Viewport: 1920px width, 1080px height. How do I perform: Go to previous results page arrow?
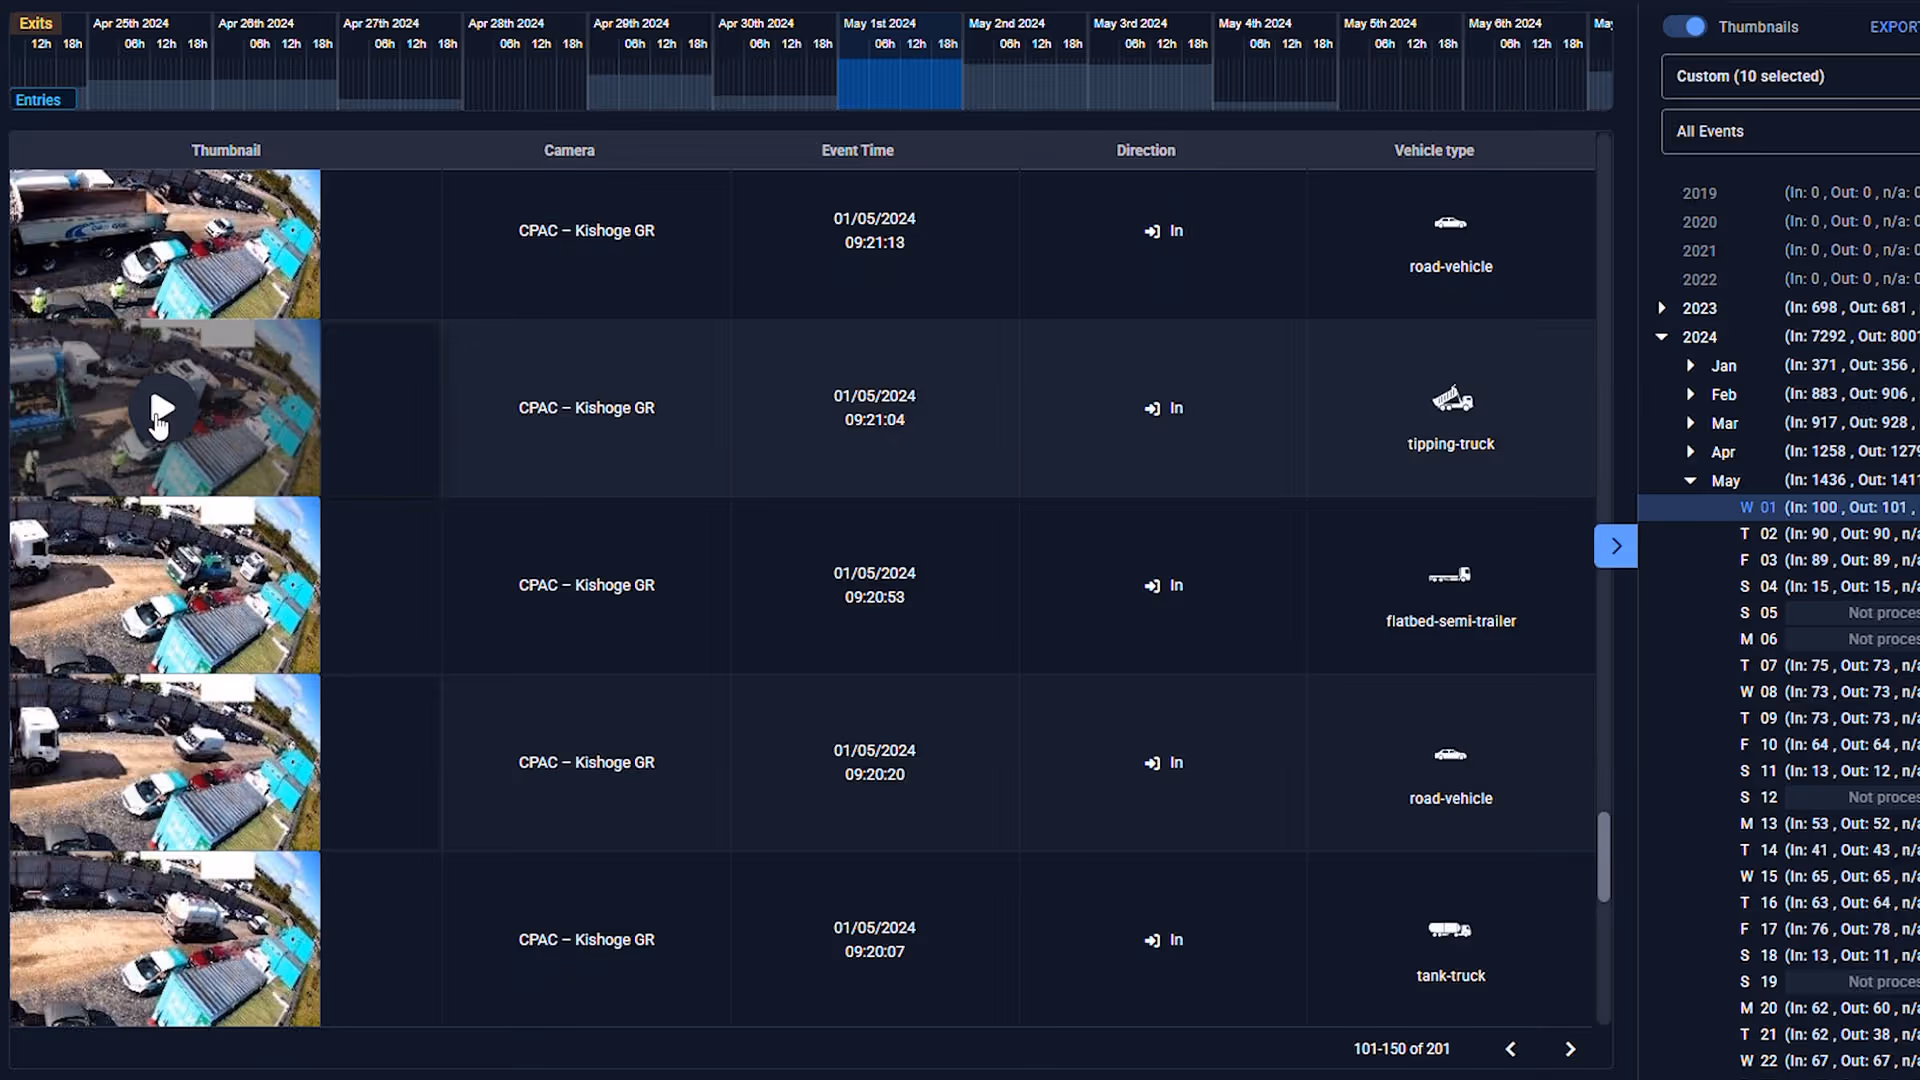1511,1049
